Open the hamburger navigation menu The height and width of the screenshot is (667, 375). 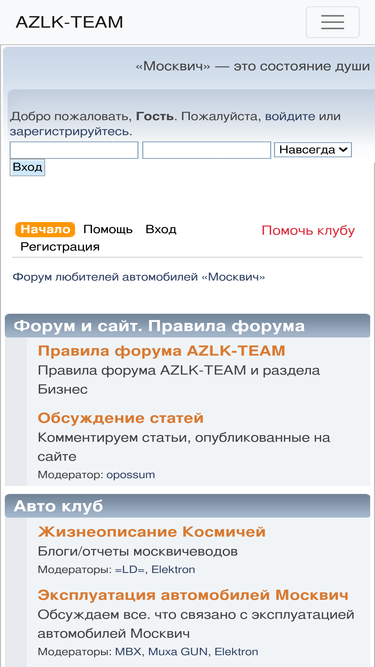coord(332,22)
